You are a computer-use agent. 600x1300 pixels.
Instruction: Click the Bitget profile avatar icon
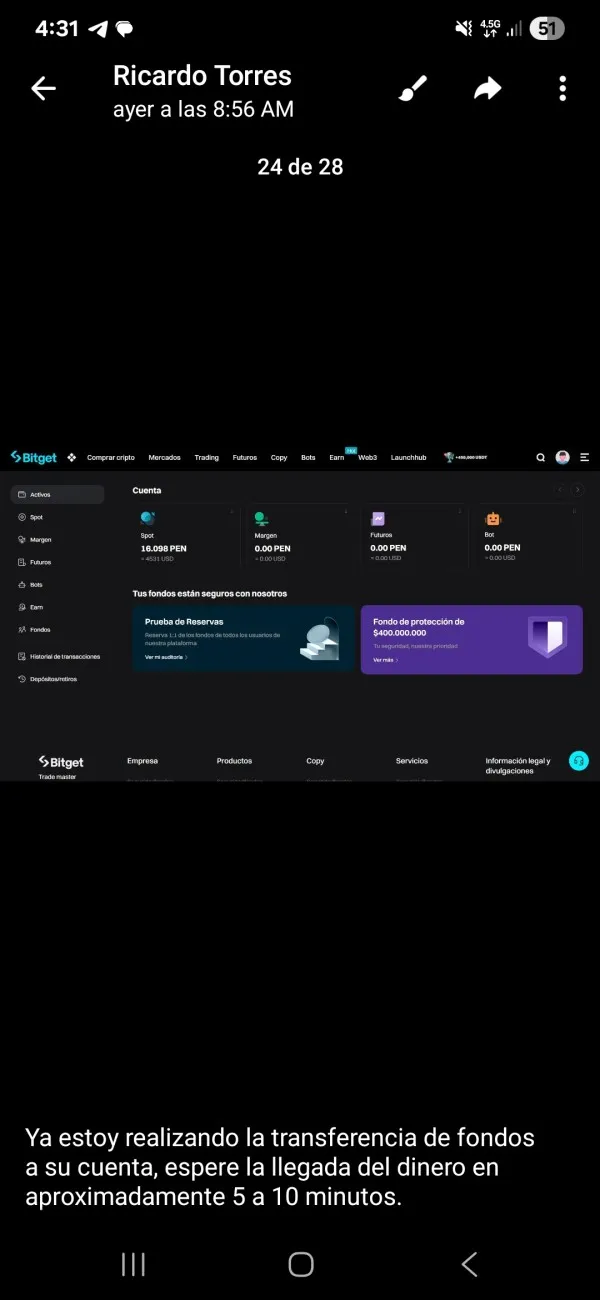click(x=562, y=457)
